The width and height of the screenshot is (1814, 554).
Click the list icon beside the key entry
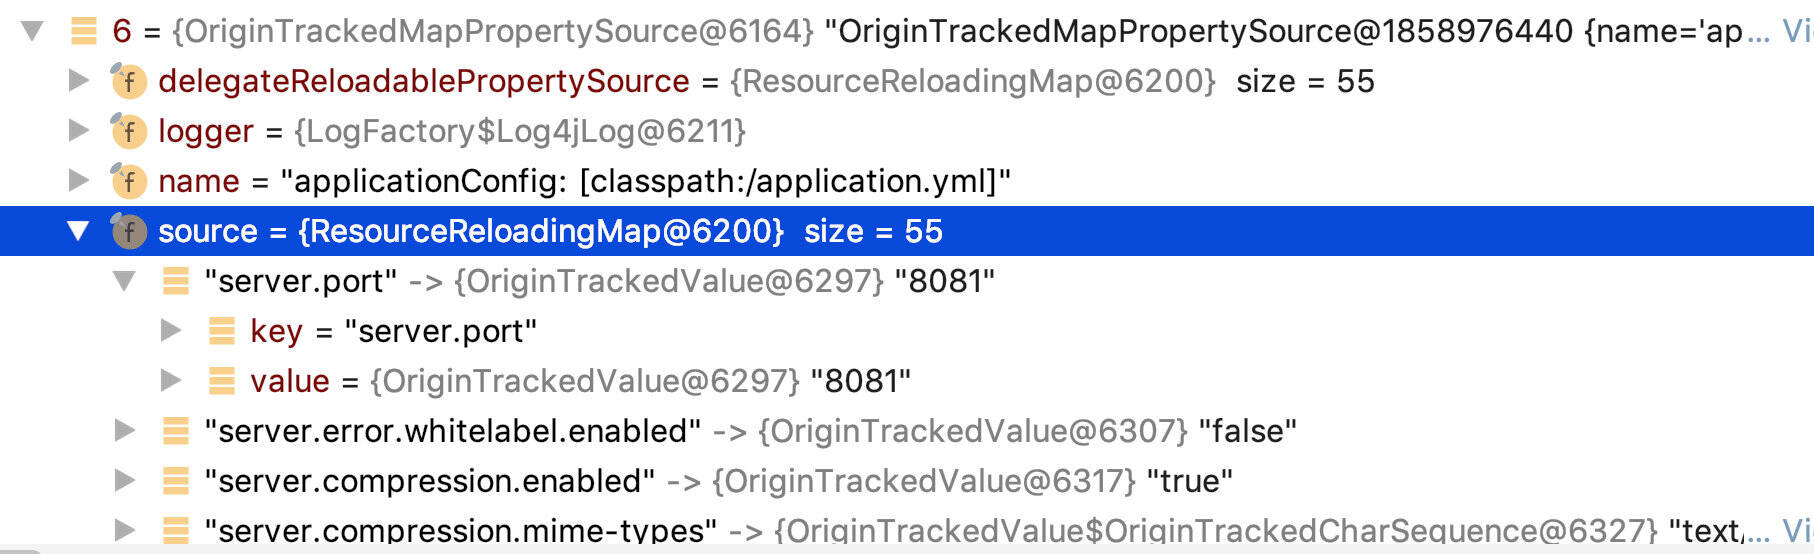click(221, 331)
